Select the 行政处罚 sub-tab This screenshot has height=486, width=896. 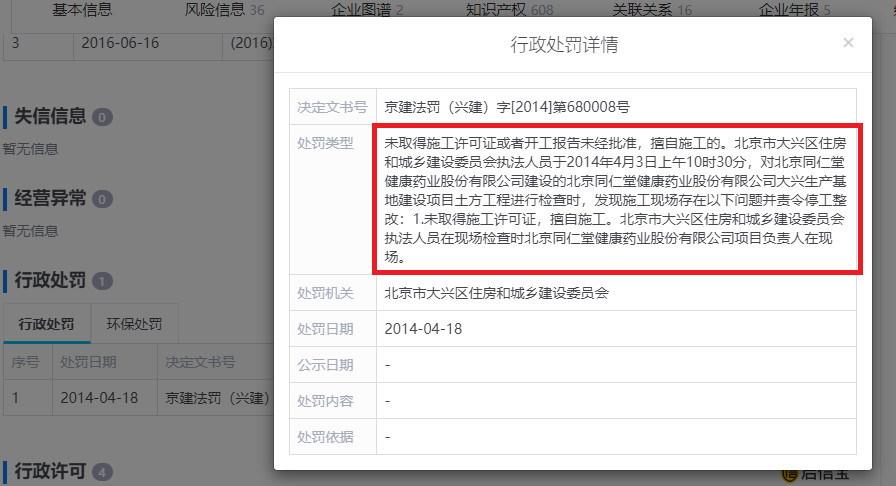coord(46,324)
